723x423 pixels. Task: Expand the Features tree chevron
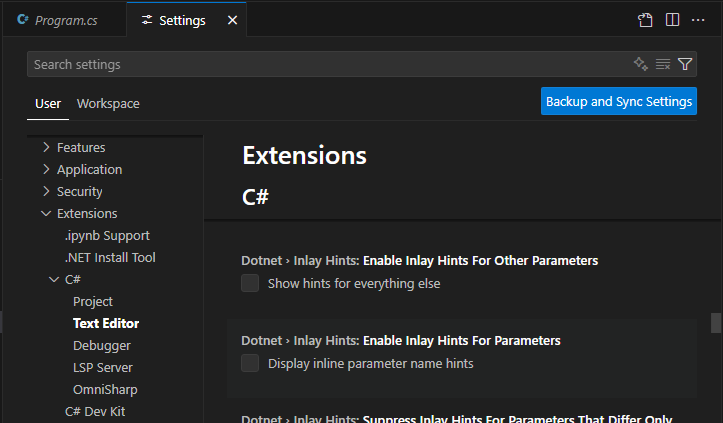click(x=46, y=147)
